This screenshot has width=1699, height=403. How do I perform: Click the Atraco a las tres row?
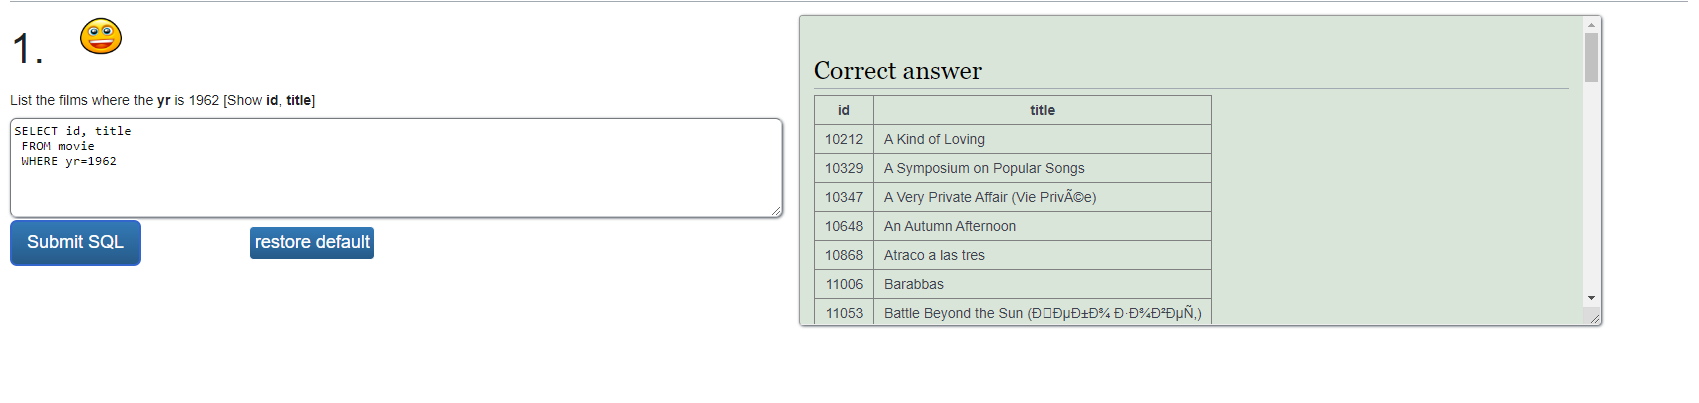click(x=1013, y=255)
